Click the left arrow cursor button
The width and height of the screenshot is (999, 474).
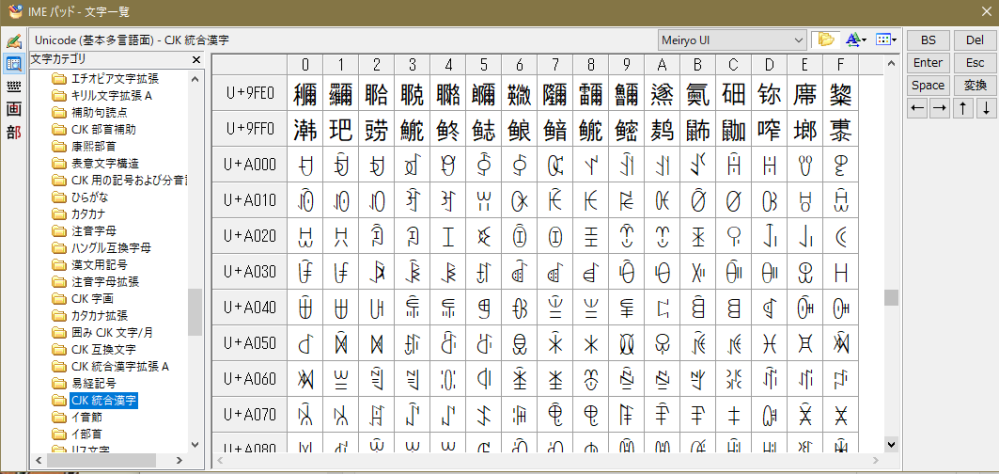pyautogui.click(x=917, y=108)
